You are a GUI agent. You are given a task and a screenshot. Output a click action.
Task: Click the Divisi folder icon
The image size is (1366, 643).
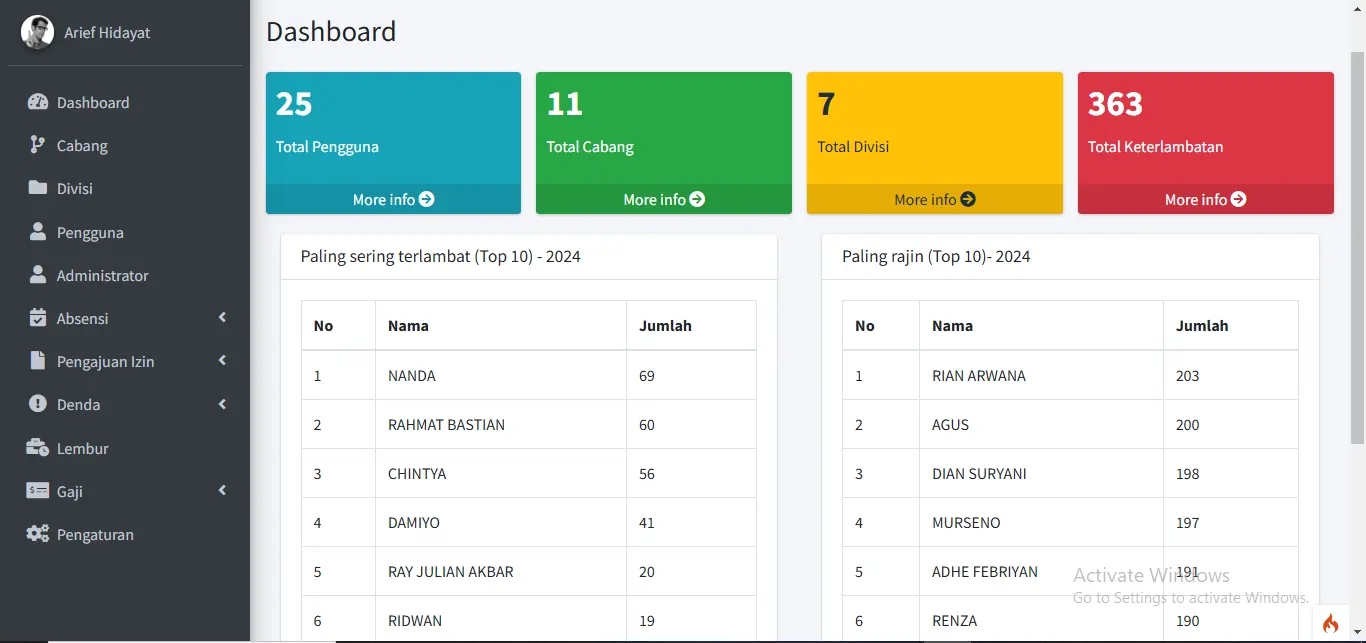click(38, 188)
